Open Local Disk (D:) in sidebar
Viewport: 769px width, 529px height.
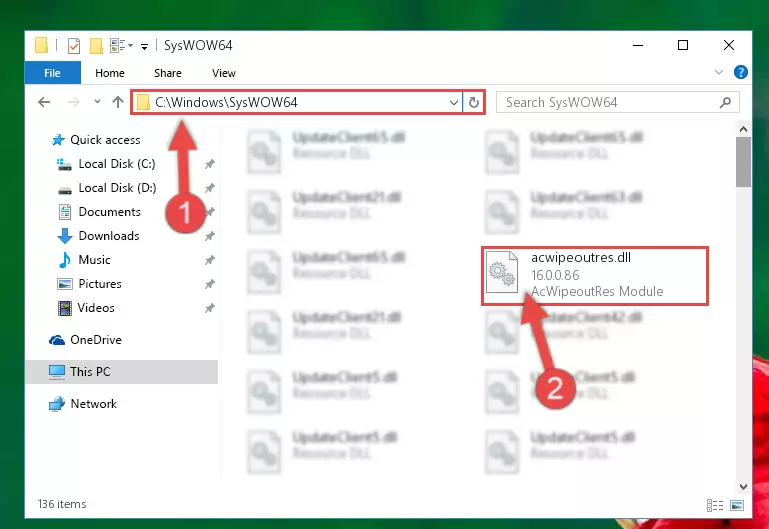[x=107, y=188]
